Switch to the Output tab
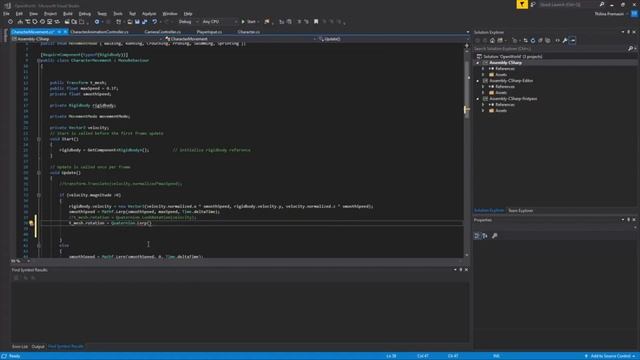The height and width of the screenshot is (360, 640). point(38,347)
